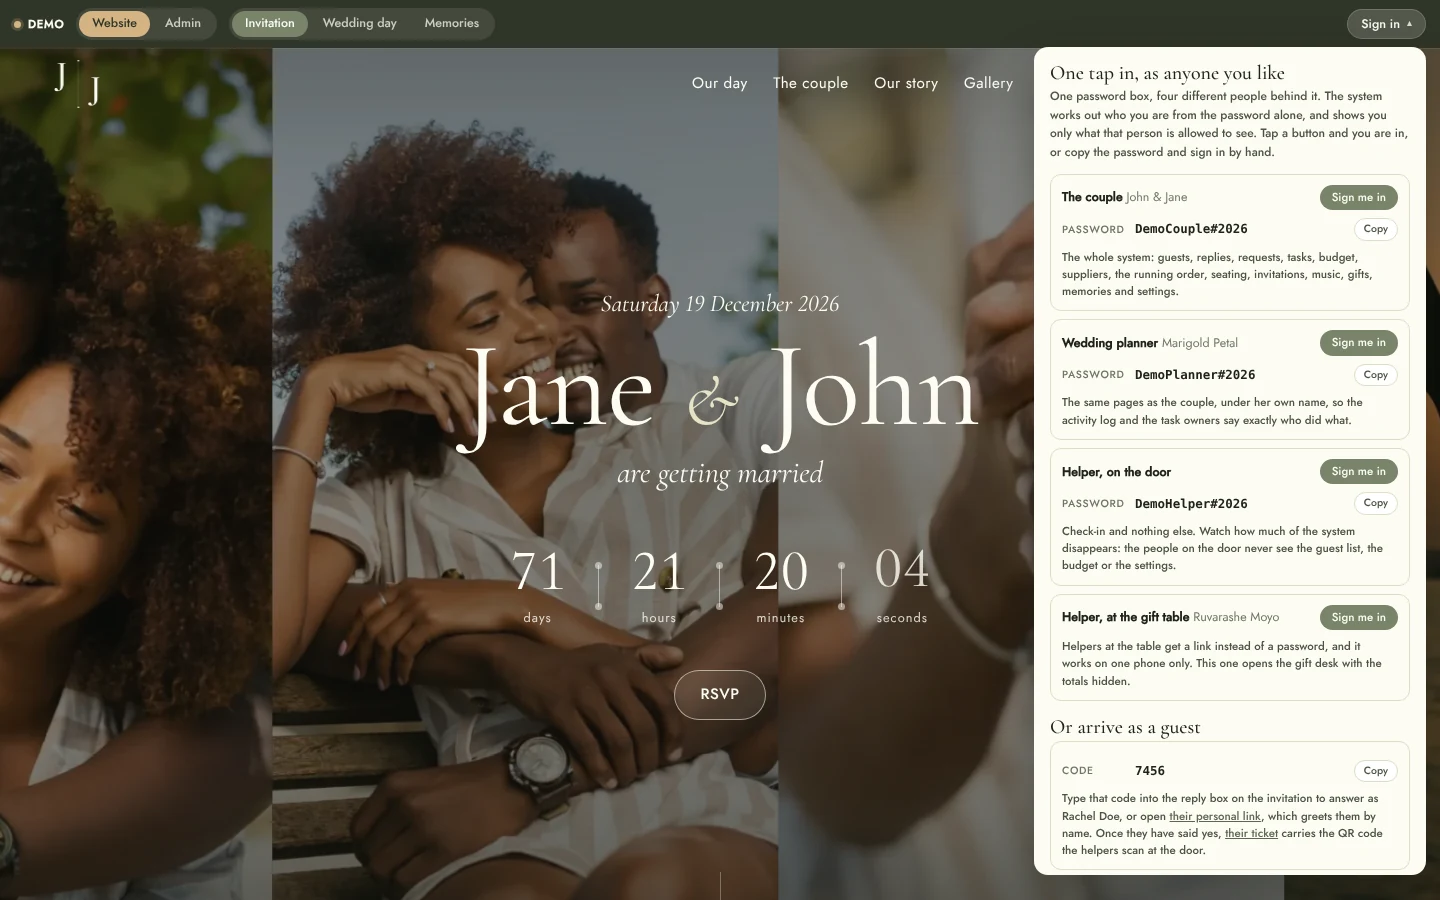Screen dimensions: 1440x900
Task: Select the Wedding day tab
Action: (x=359, y=23)
